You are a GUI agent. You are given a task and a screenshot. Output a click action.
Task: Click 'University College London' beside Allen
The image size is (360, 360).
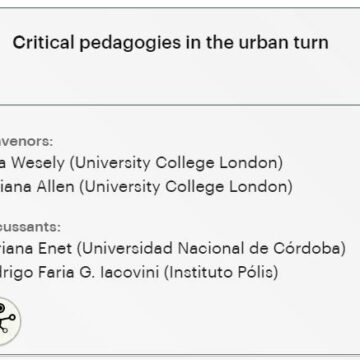pyautogui.click(x=186, y=187)
